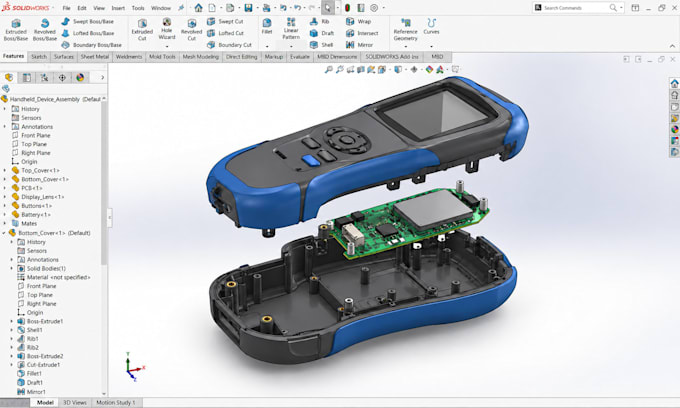Select the Cut-Extrude1 feature
680x408 pixels.
pos(43,365)
